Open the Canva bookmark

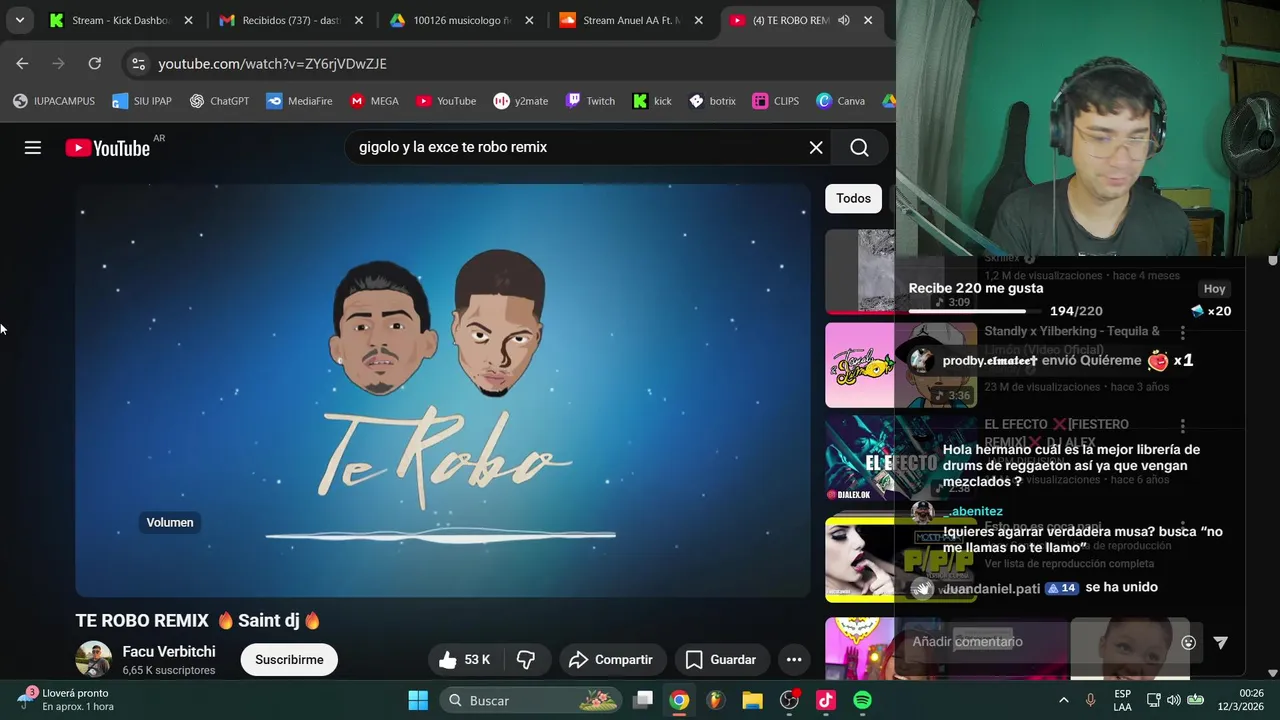tap(840, 101)
